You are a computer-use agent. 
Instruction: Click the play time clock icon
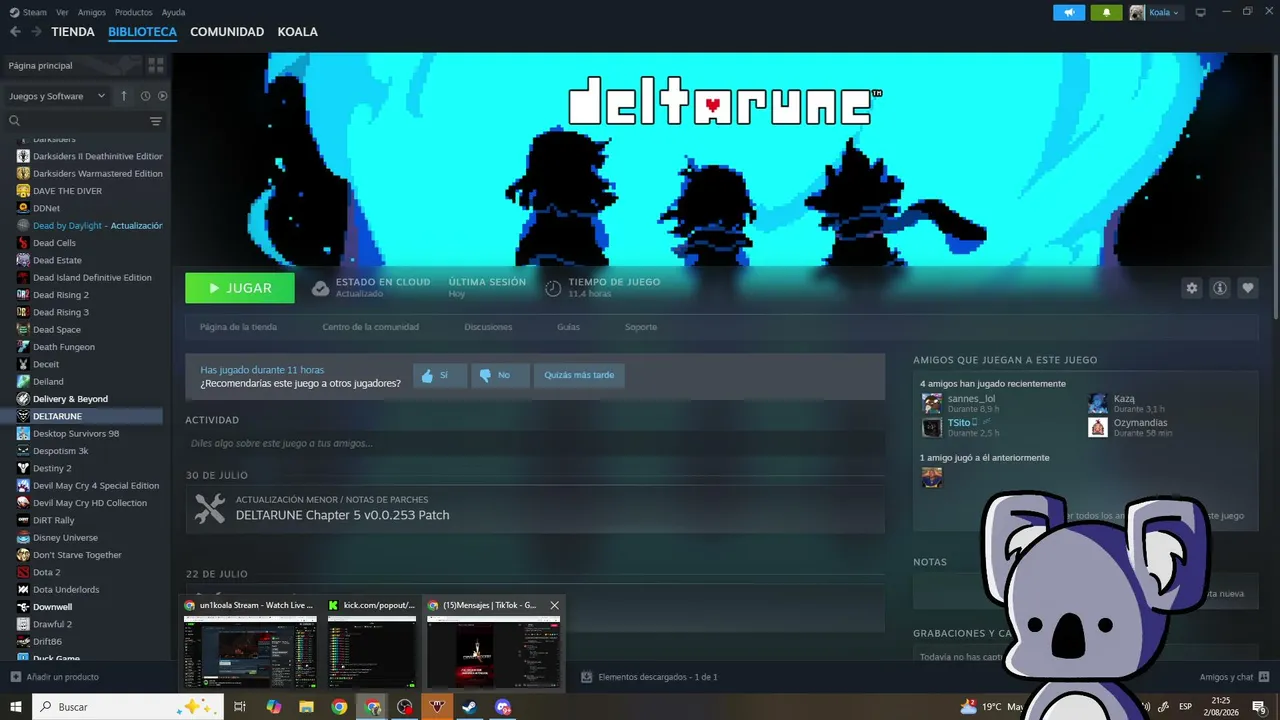click(x=553, y=288)
